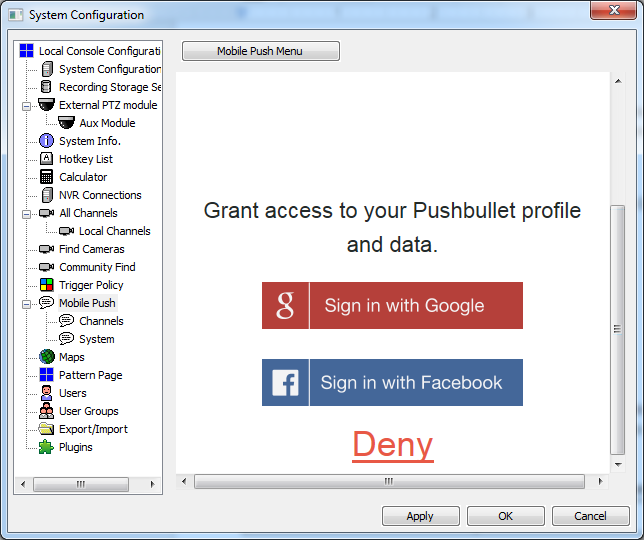Click the Apply button
Screen dimensions: 644x540
pos(421,516)
